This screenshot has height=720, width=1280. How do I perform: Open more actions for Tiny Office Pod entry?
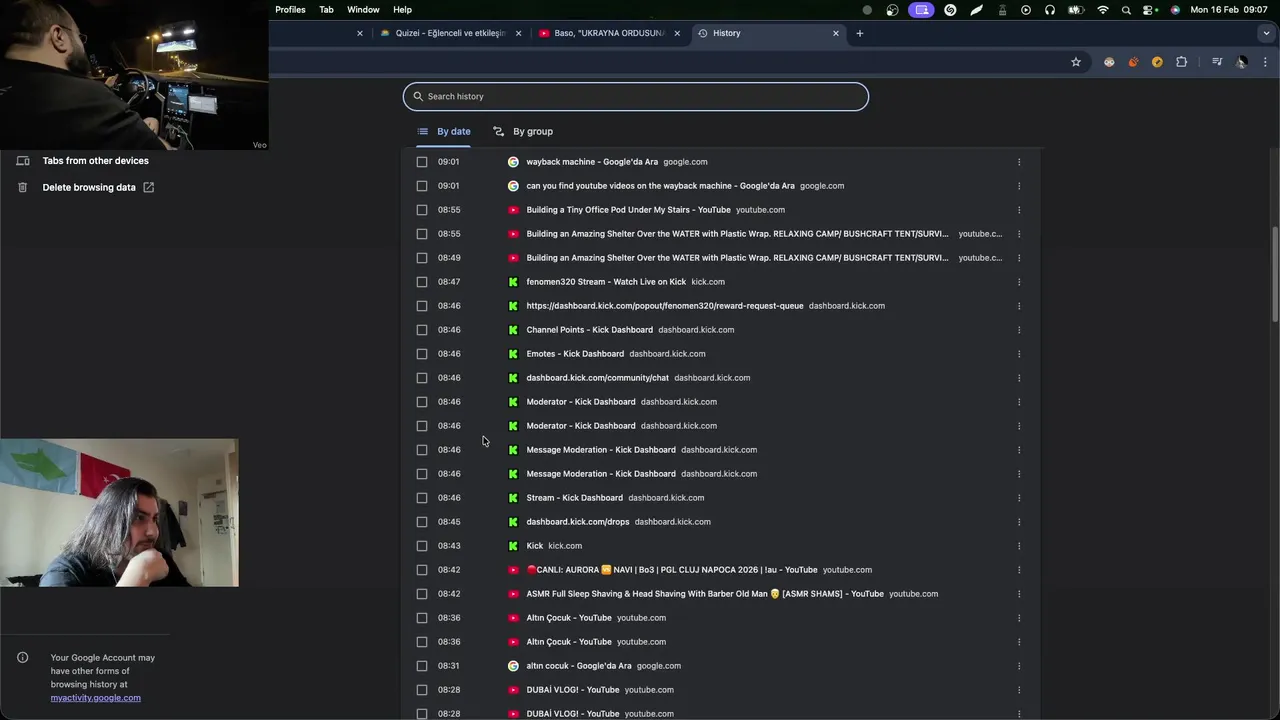tap(1019, 210)
